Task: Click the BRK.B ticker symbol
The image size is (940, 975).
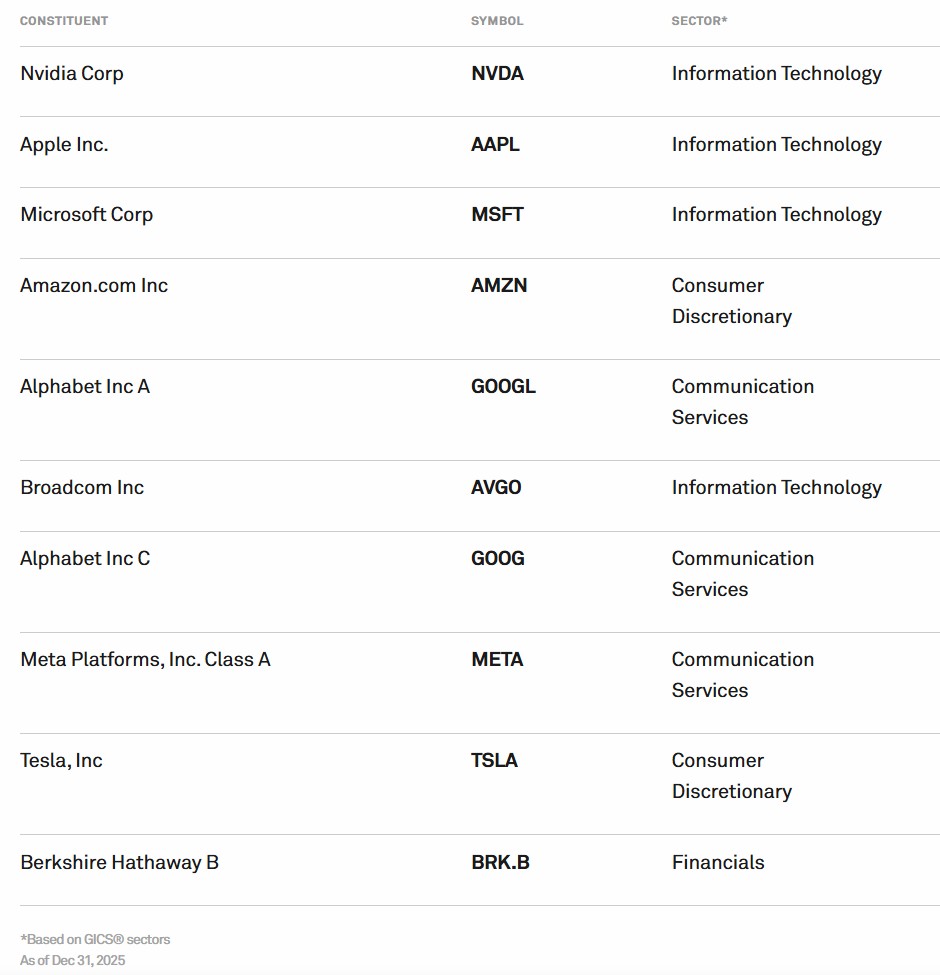Action: [x=500, y=863]
